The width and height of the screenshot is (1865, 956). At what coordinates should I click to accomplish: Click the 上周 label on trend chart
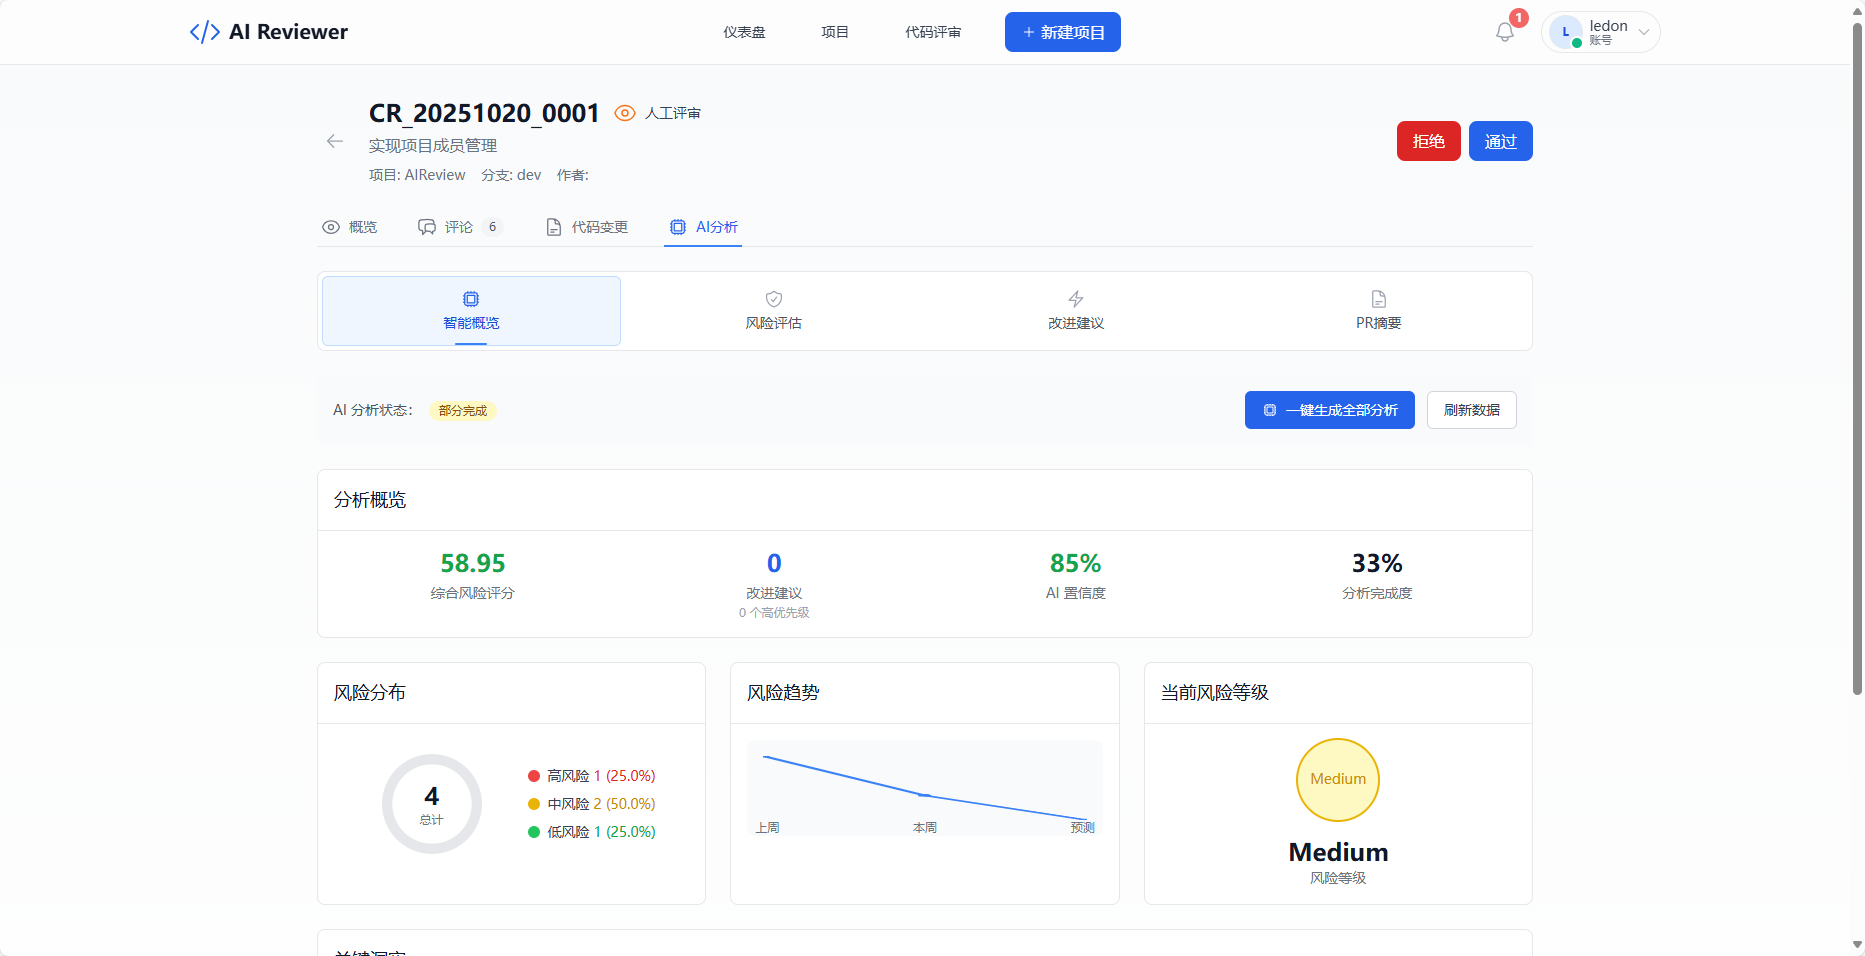(768, 828)
